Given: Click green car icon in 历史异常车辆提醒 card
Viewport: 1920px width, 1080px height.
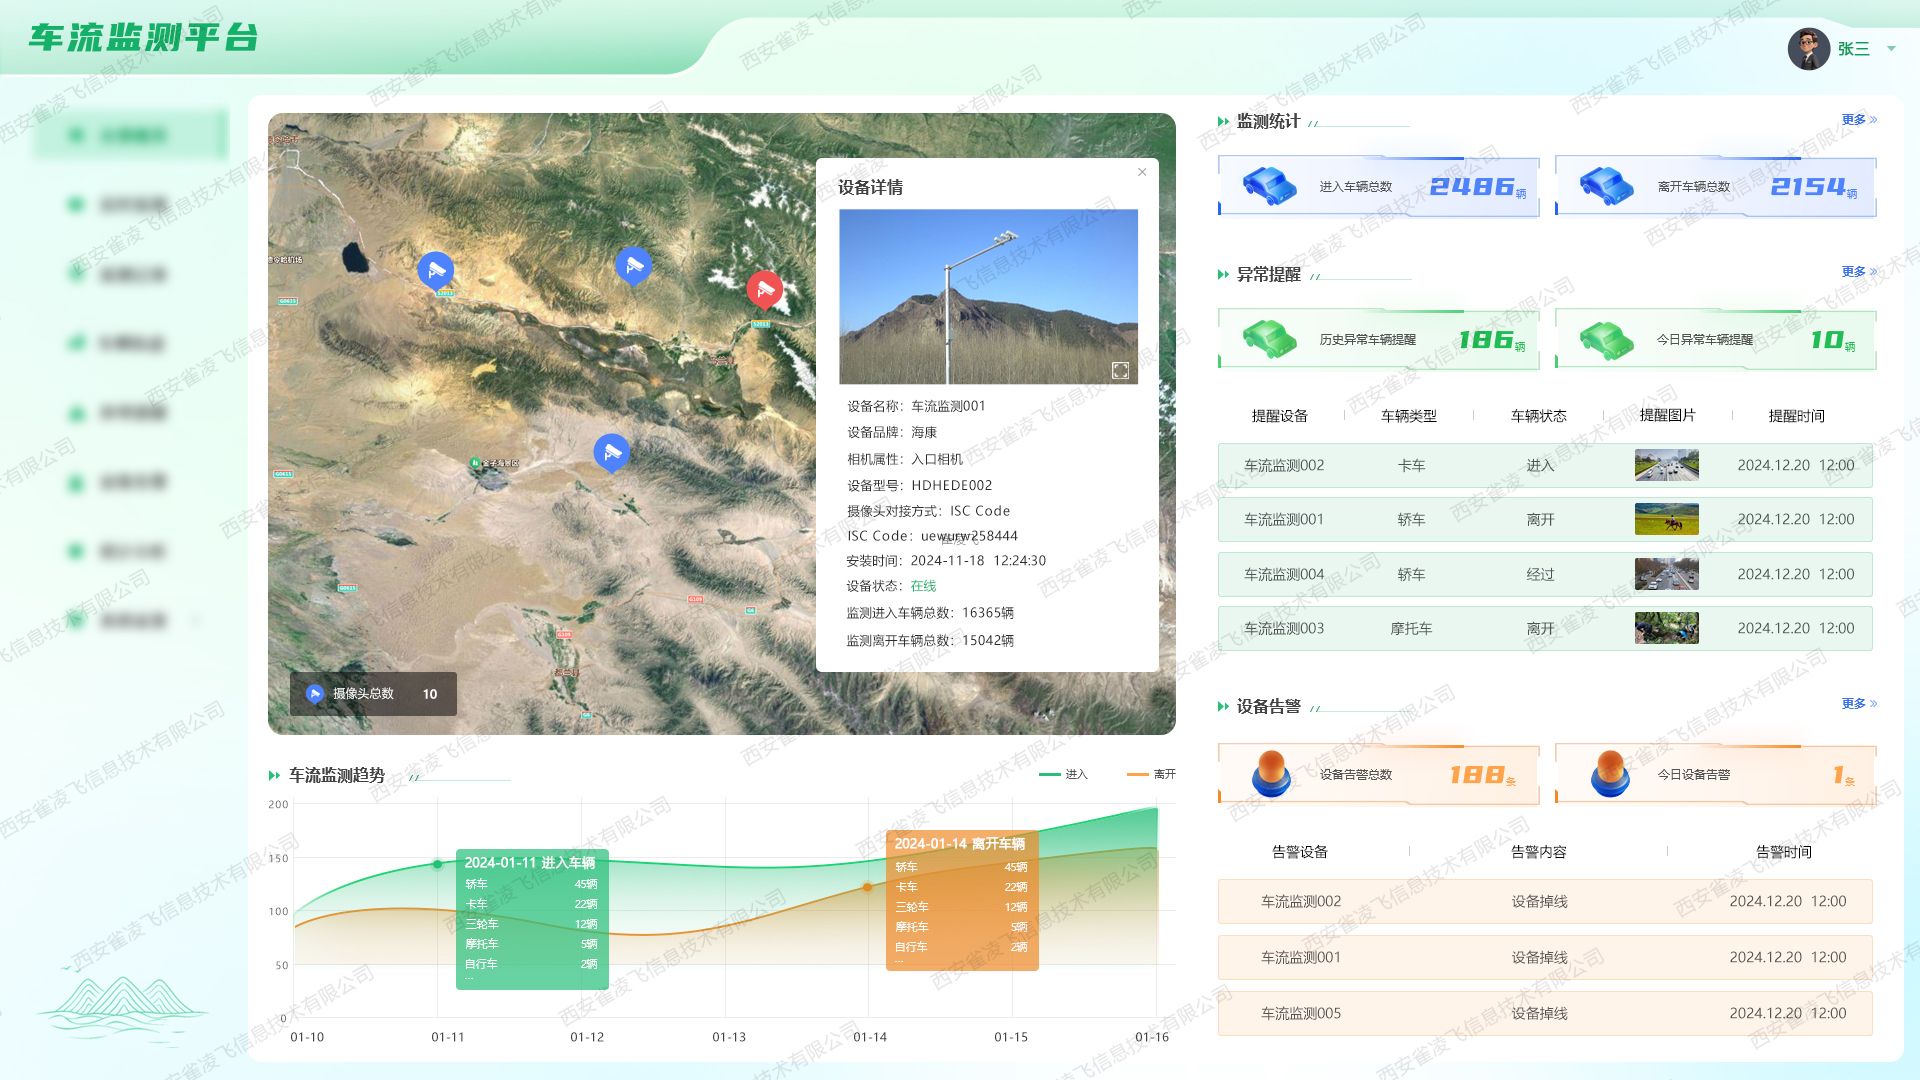Looking at the screenshot, I should pos(1269,339).
